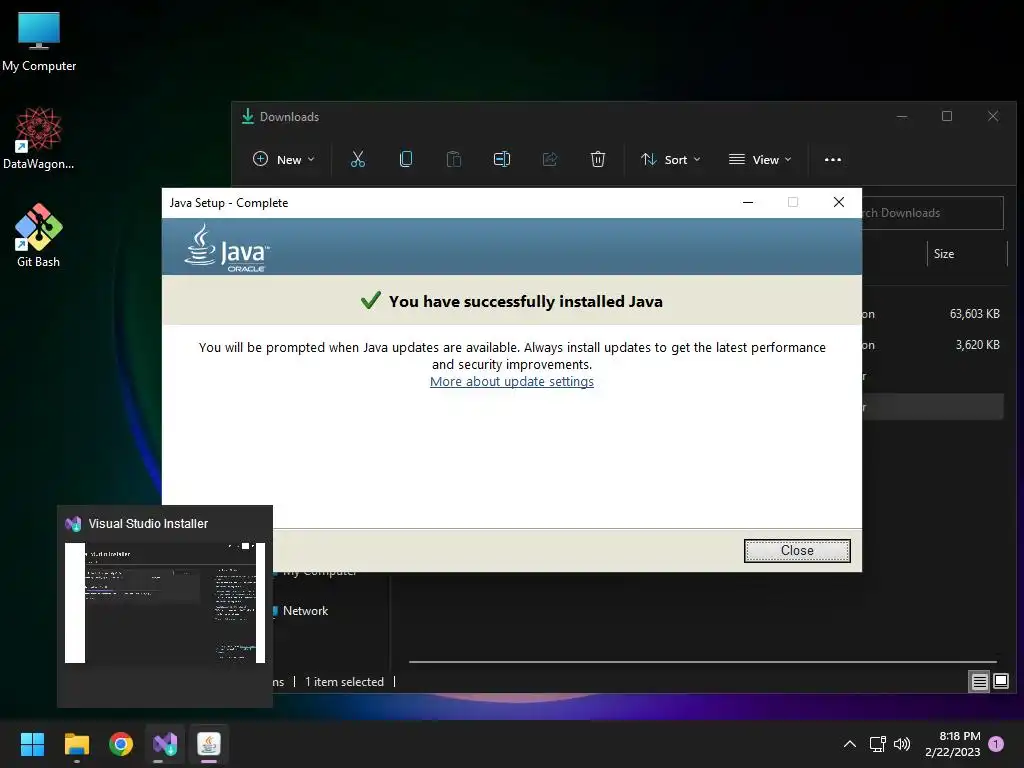This screenshot has width=1024, height=768.
Task: Click the Delete trash icon in Downloads toolbar
Action: click(x=598, y=159)
